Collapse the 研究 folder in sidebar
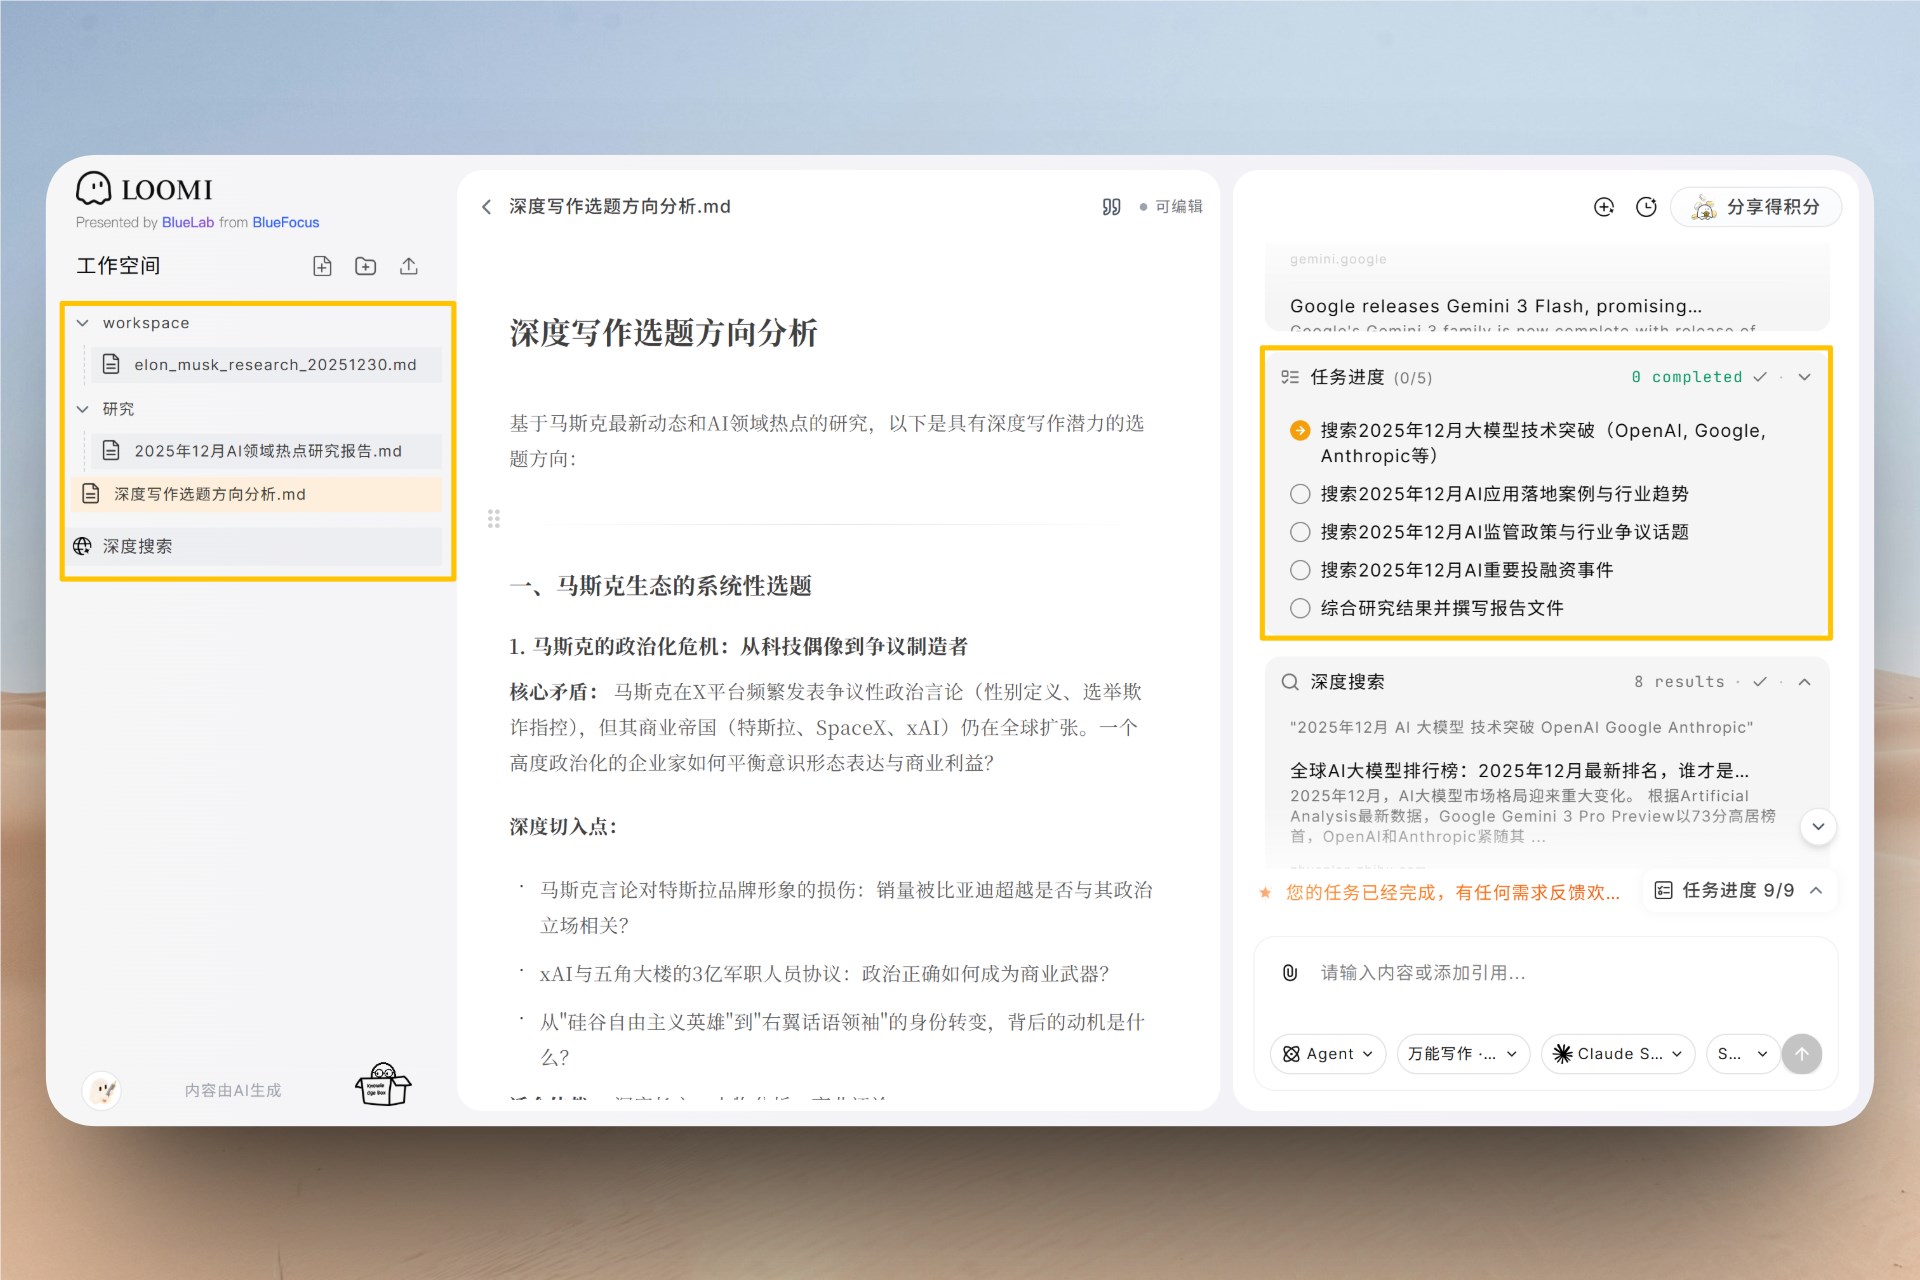The image size is (1920, 1280). coord(82,409)
